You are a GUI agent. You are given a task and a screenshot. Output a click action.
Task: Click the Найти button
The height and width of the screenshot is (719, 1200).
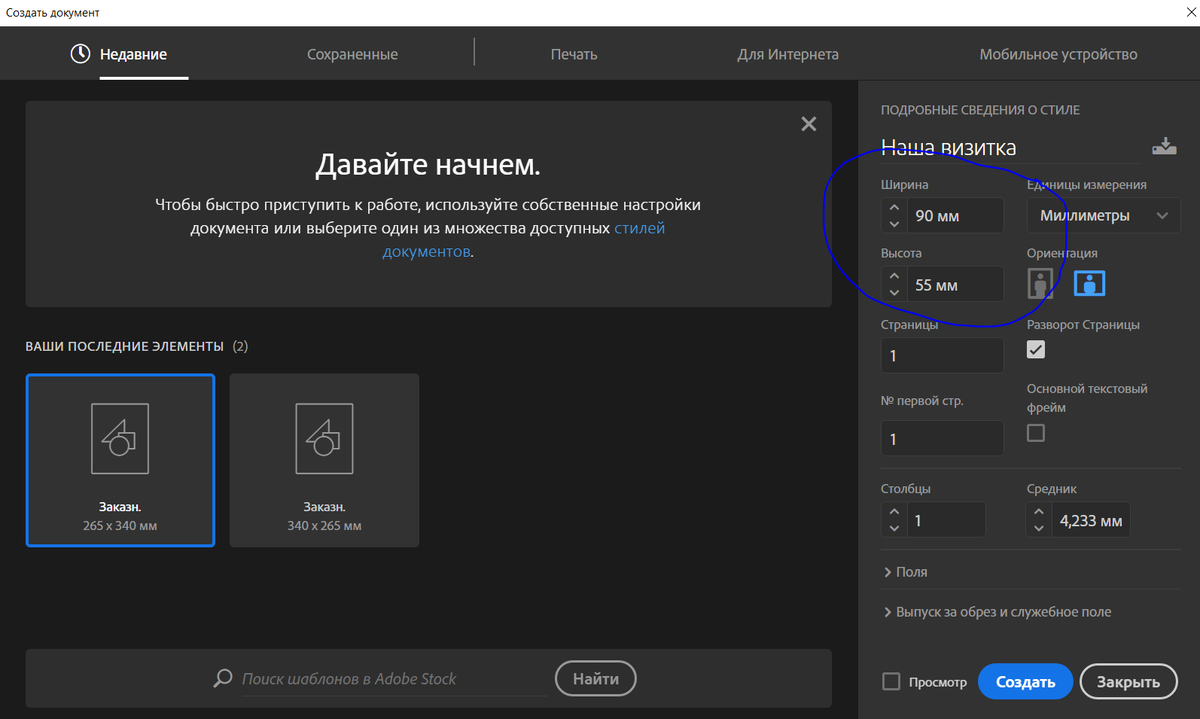pyautogui.click(x=596, y=678)
